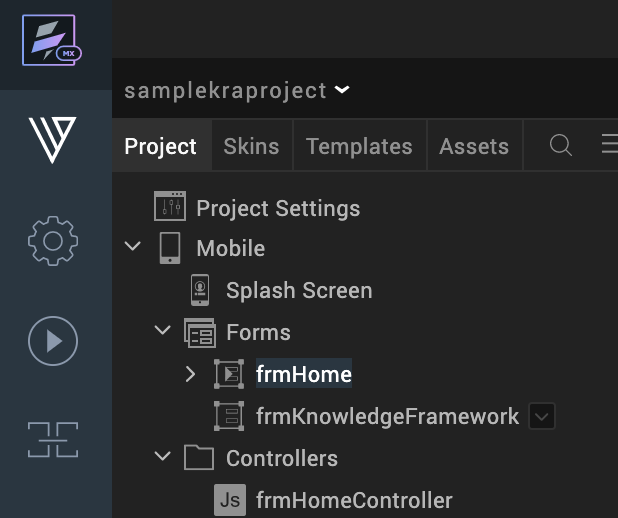Viewport: 618px width, 518px height.
Task: Switch to the Templates tab
Action: pos(359,146)
